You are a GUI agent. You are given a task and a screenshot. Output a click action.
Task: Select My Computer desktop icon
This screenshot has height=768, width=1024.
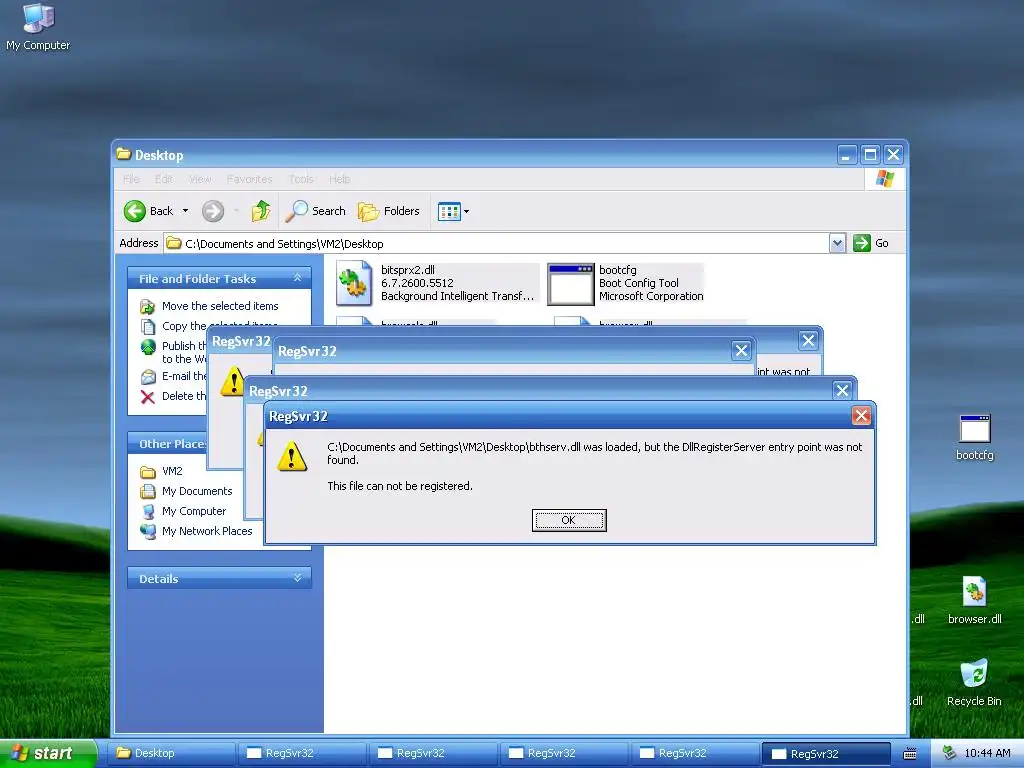(38, 27)
